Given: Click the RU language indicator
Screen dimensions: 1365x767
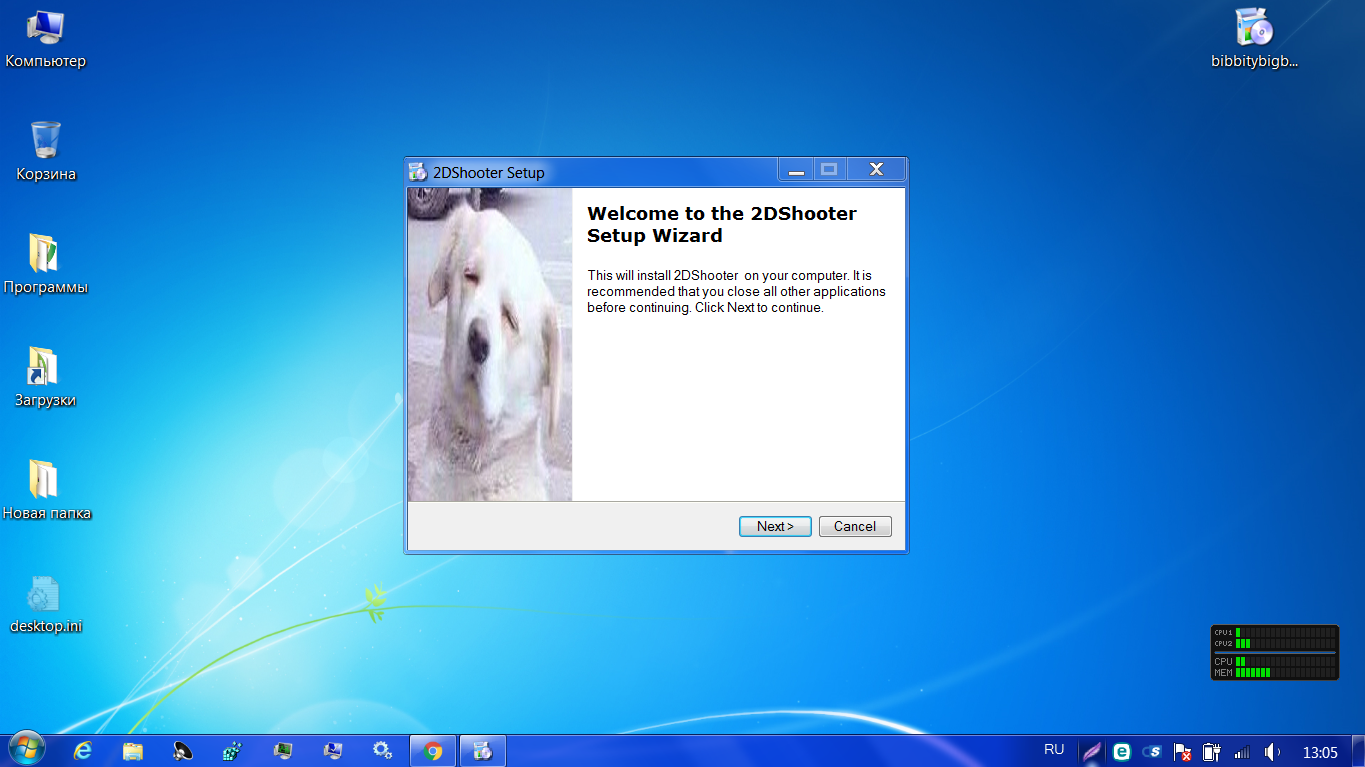Looking at the screenshot, I should (x=1054, y=749).
